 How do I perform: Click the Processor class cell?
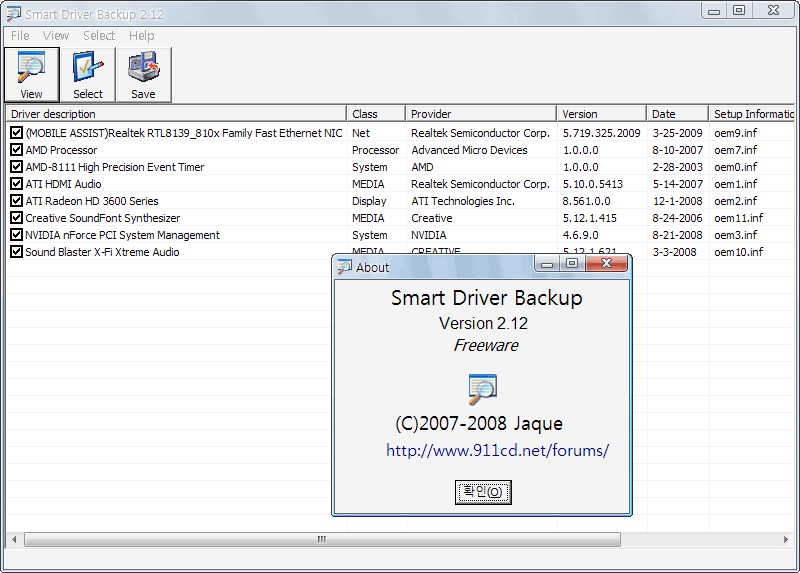tap(376, 150)
